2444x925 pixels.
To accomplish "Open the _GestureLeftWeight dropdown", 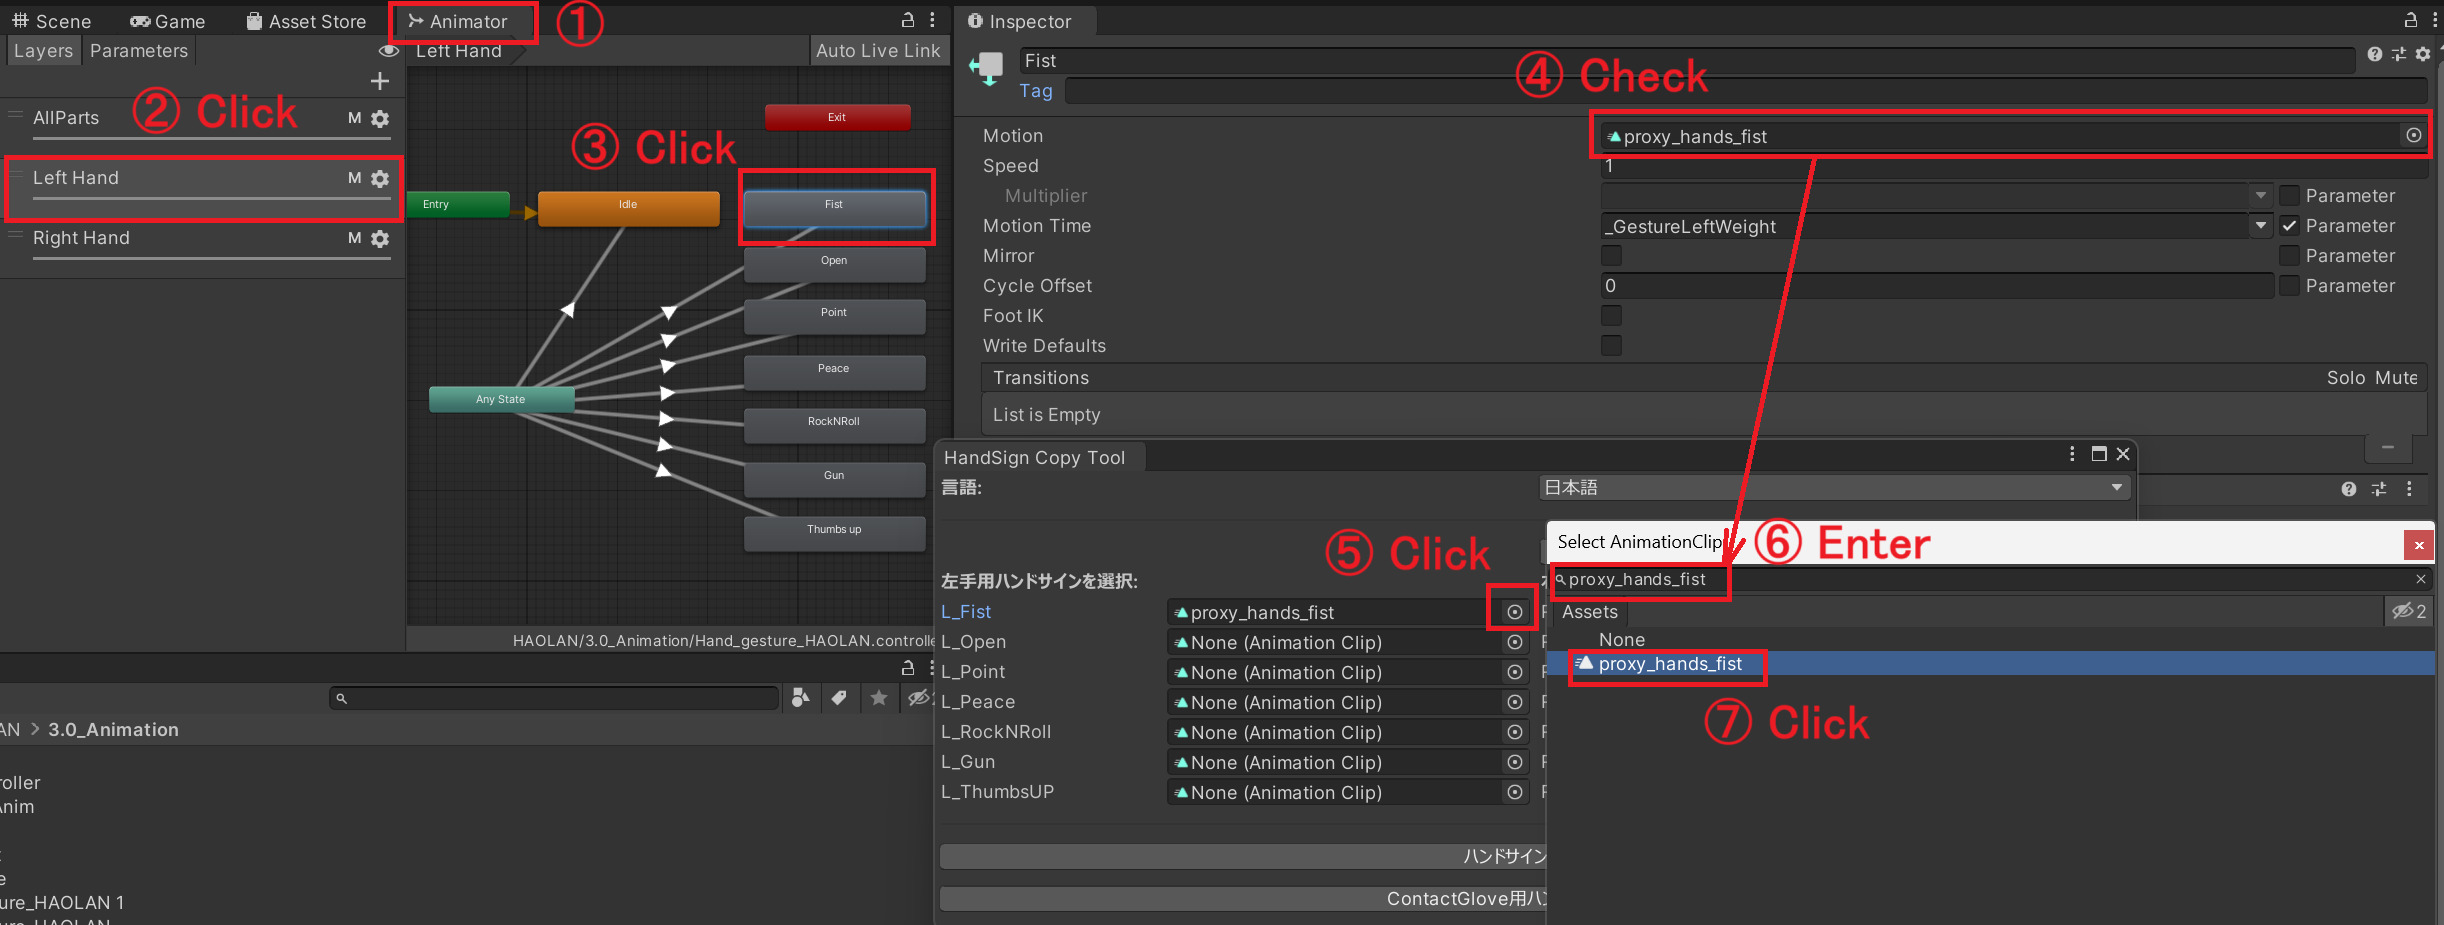I will pyautogui.click(x=1935, y=226).
